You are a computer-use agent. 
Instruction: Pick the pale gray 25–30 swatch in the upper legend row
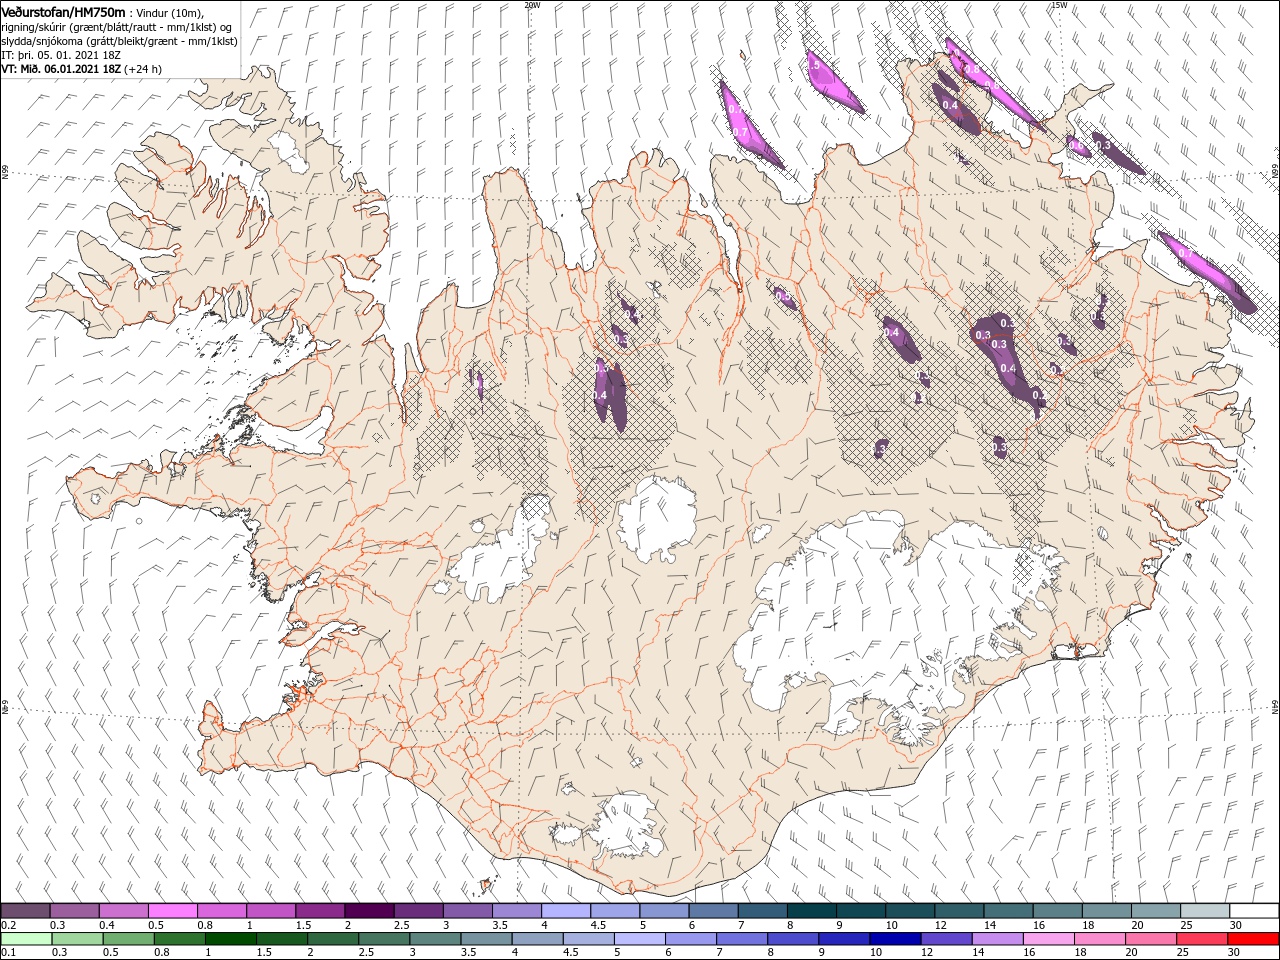[x=1206, y=910]
